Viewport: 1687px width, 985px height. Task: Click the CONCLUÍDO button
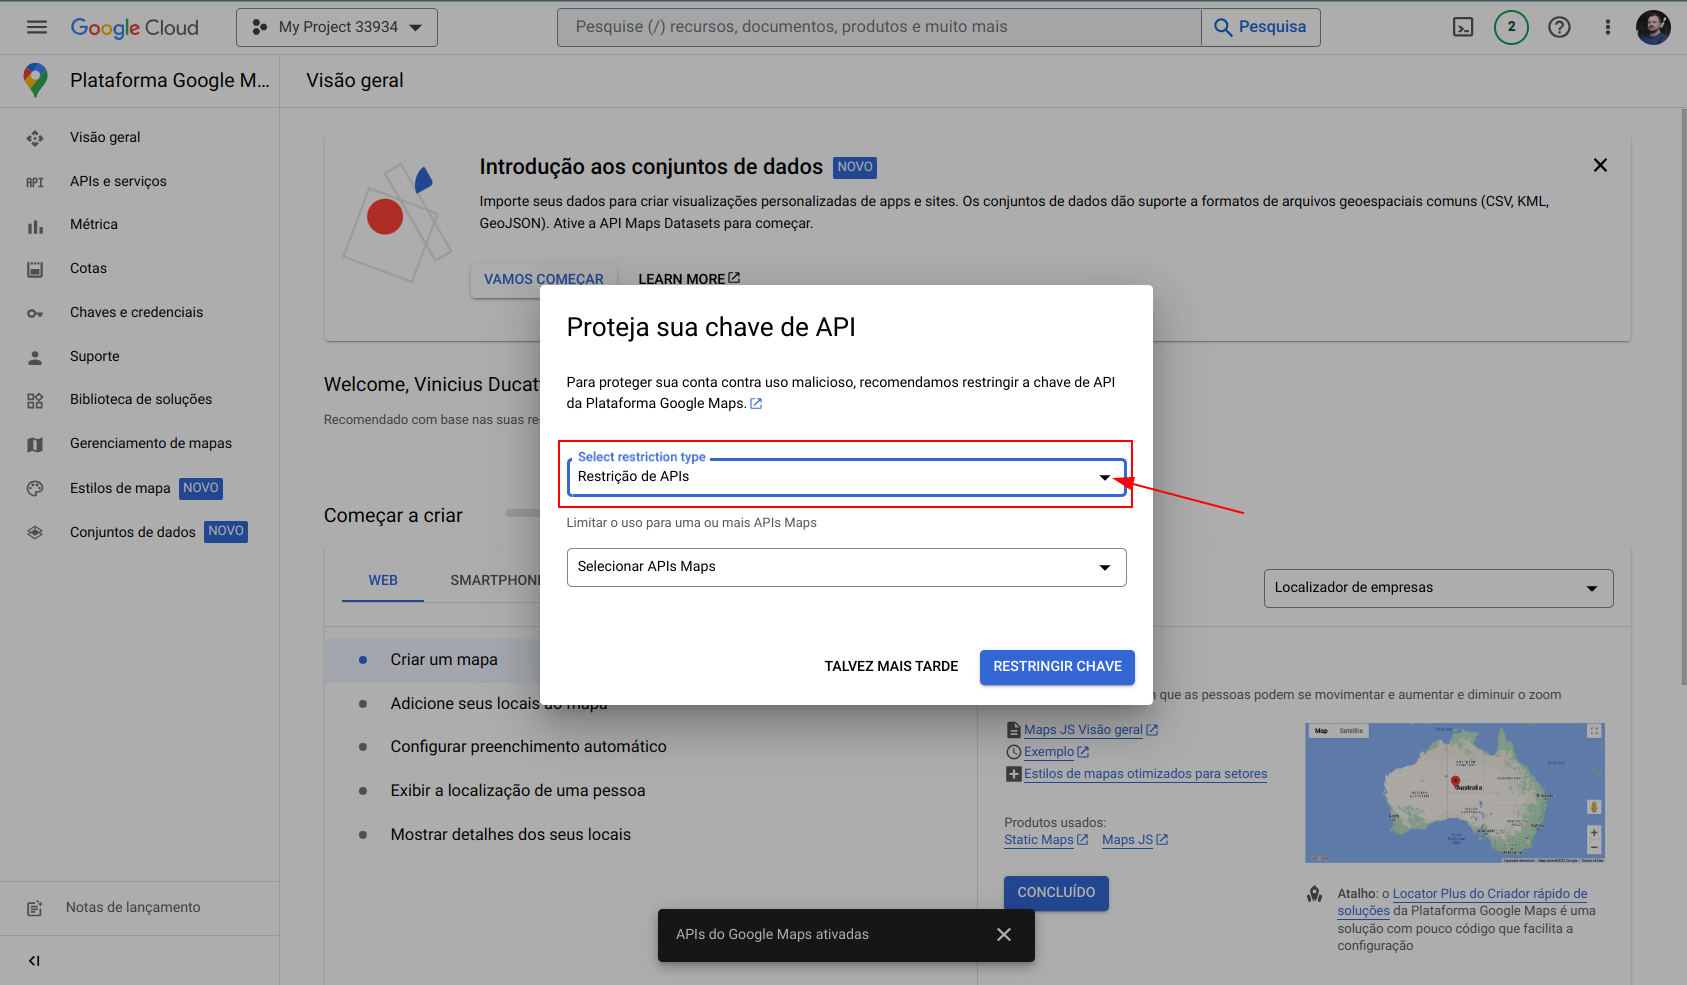pos(1056,892)
